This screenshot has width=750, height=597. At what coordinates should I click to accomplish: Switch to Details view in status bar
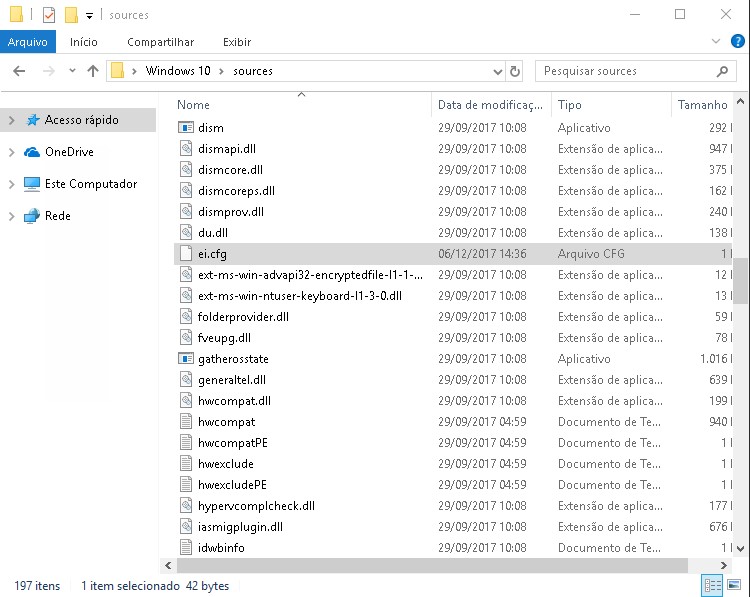coord(712,585)
